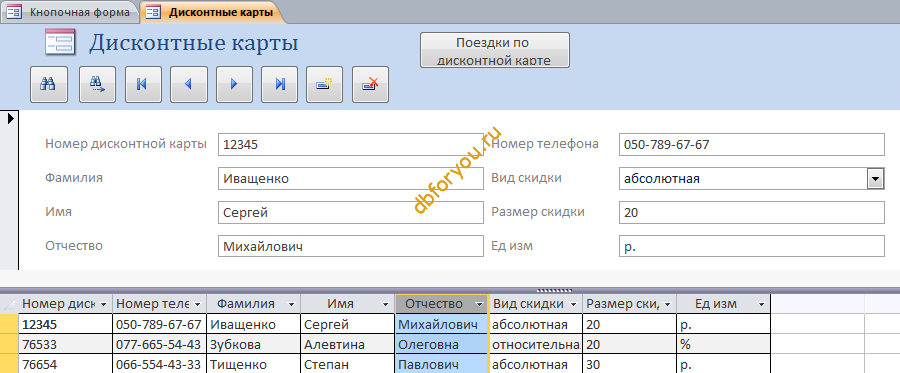Open the Размер ски column filter dropdown
Image resolution: width=900 pixels, height=373 pixels.
pos(667,304)
